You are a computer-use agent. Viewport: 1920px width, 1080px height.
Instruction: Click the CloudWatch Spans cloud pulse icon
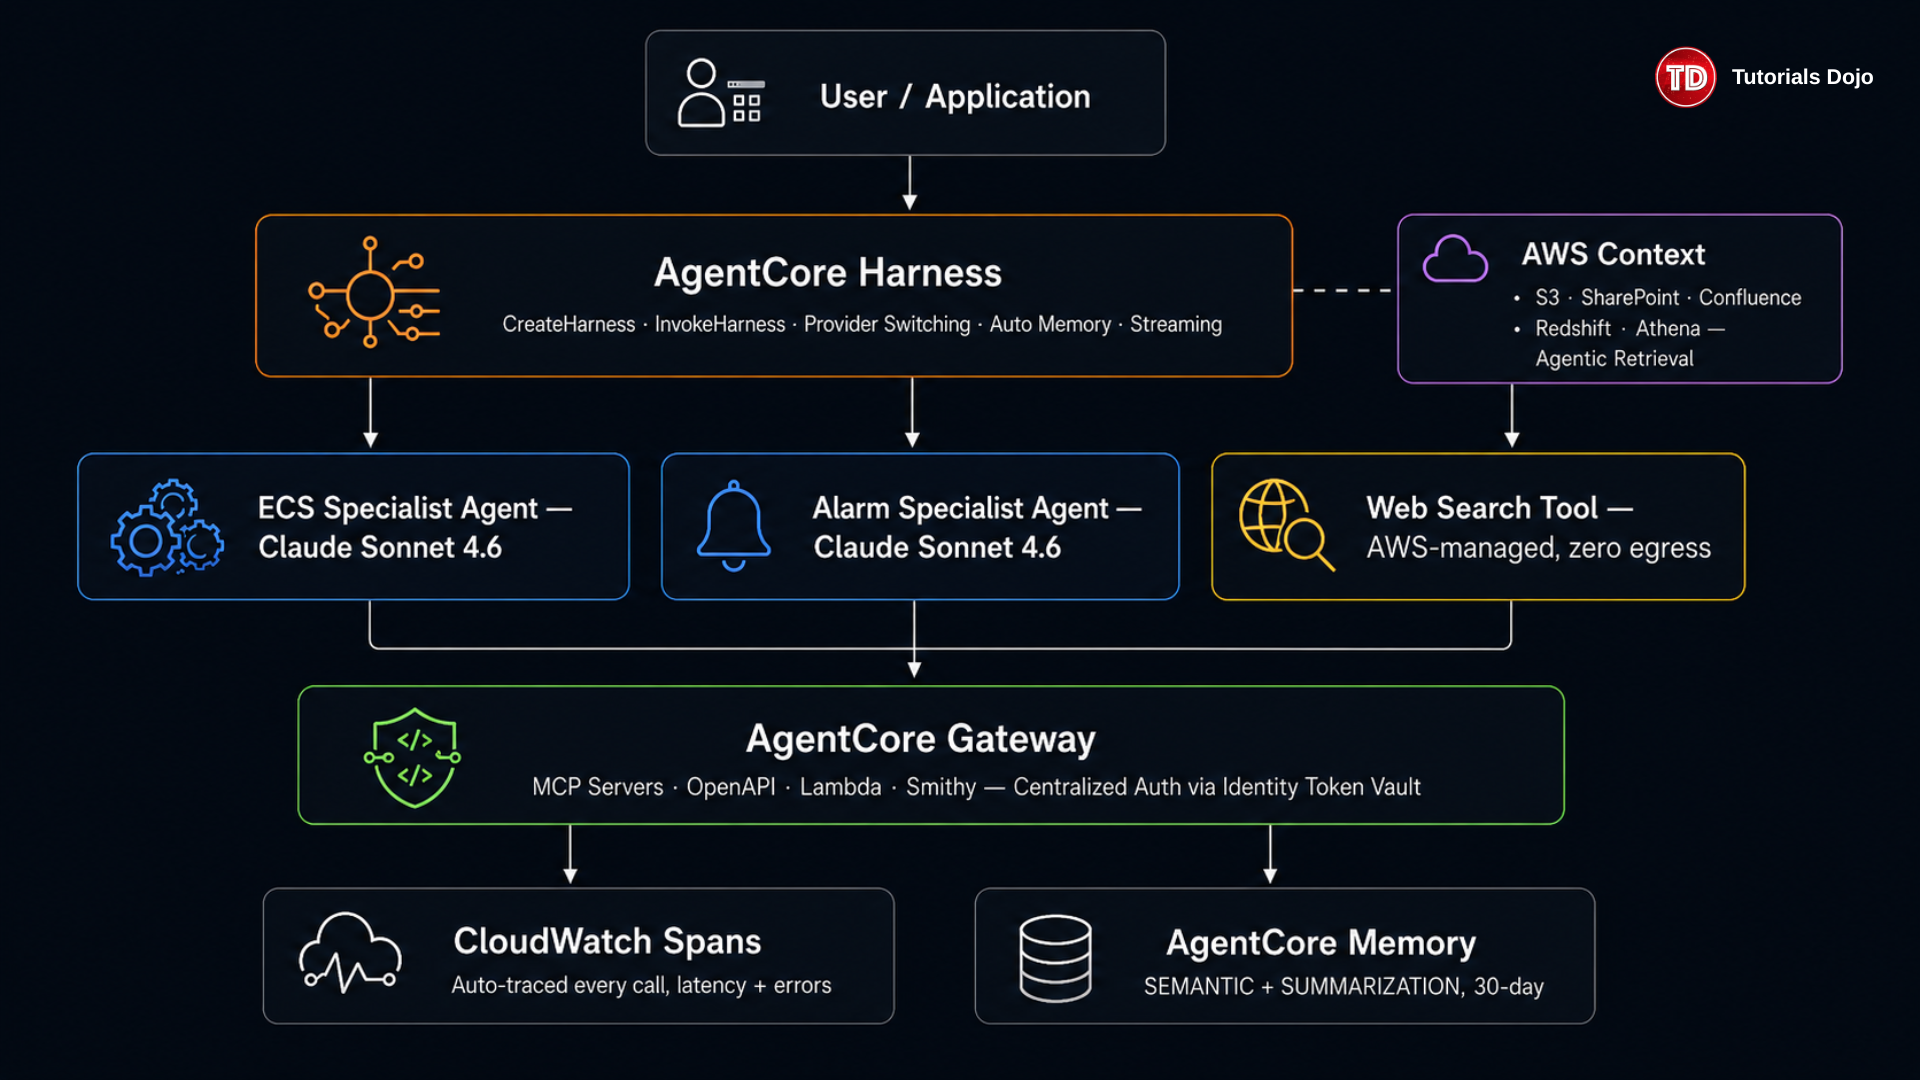pos(350,953)
